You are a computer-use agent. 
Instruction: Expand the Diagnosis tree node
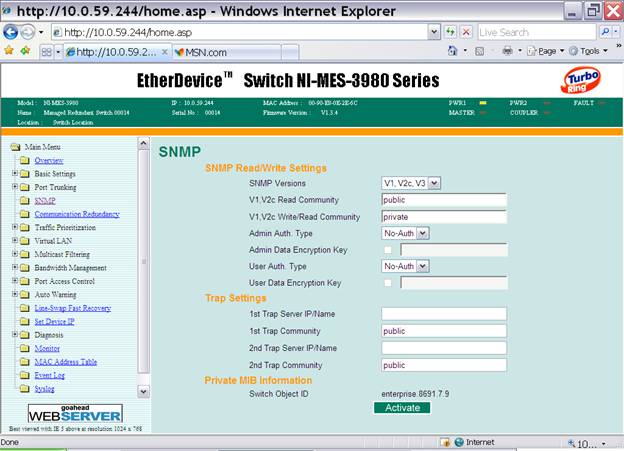(15, 335)
